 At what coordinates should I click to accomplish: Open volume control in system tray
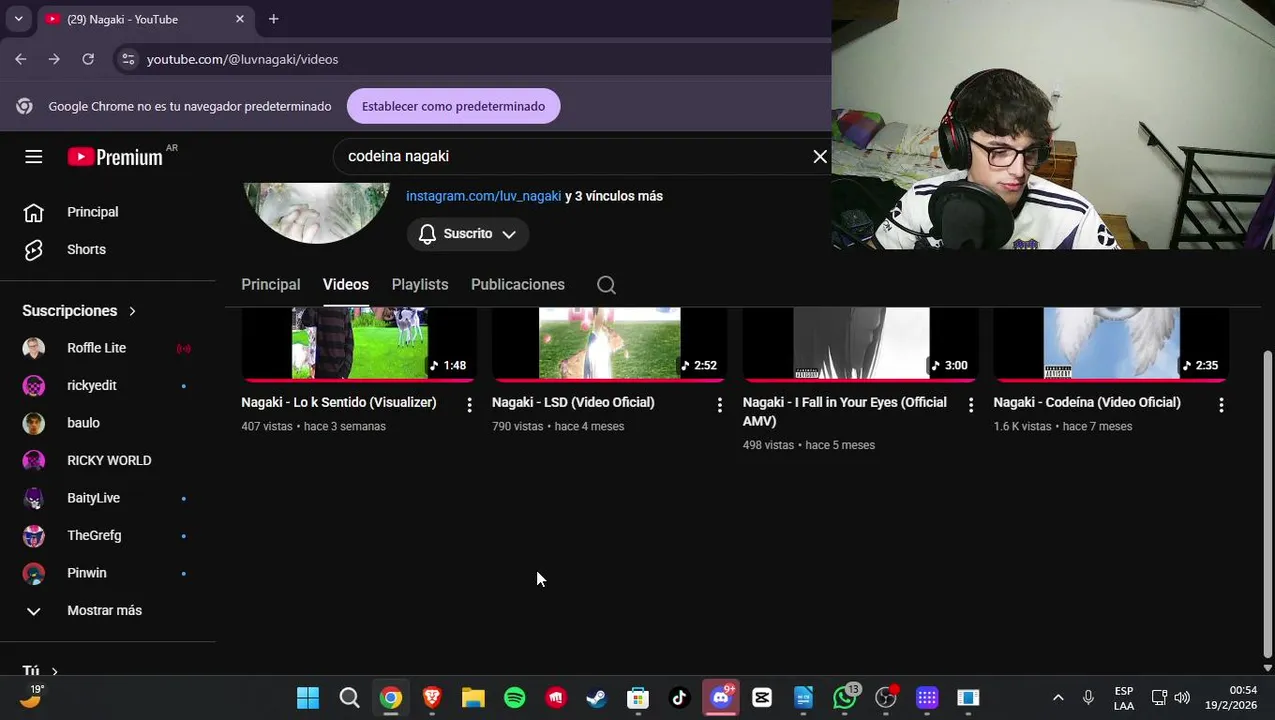tap(1182, 698)
